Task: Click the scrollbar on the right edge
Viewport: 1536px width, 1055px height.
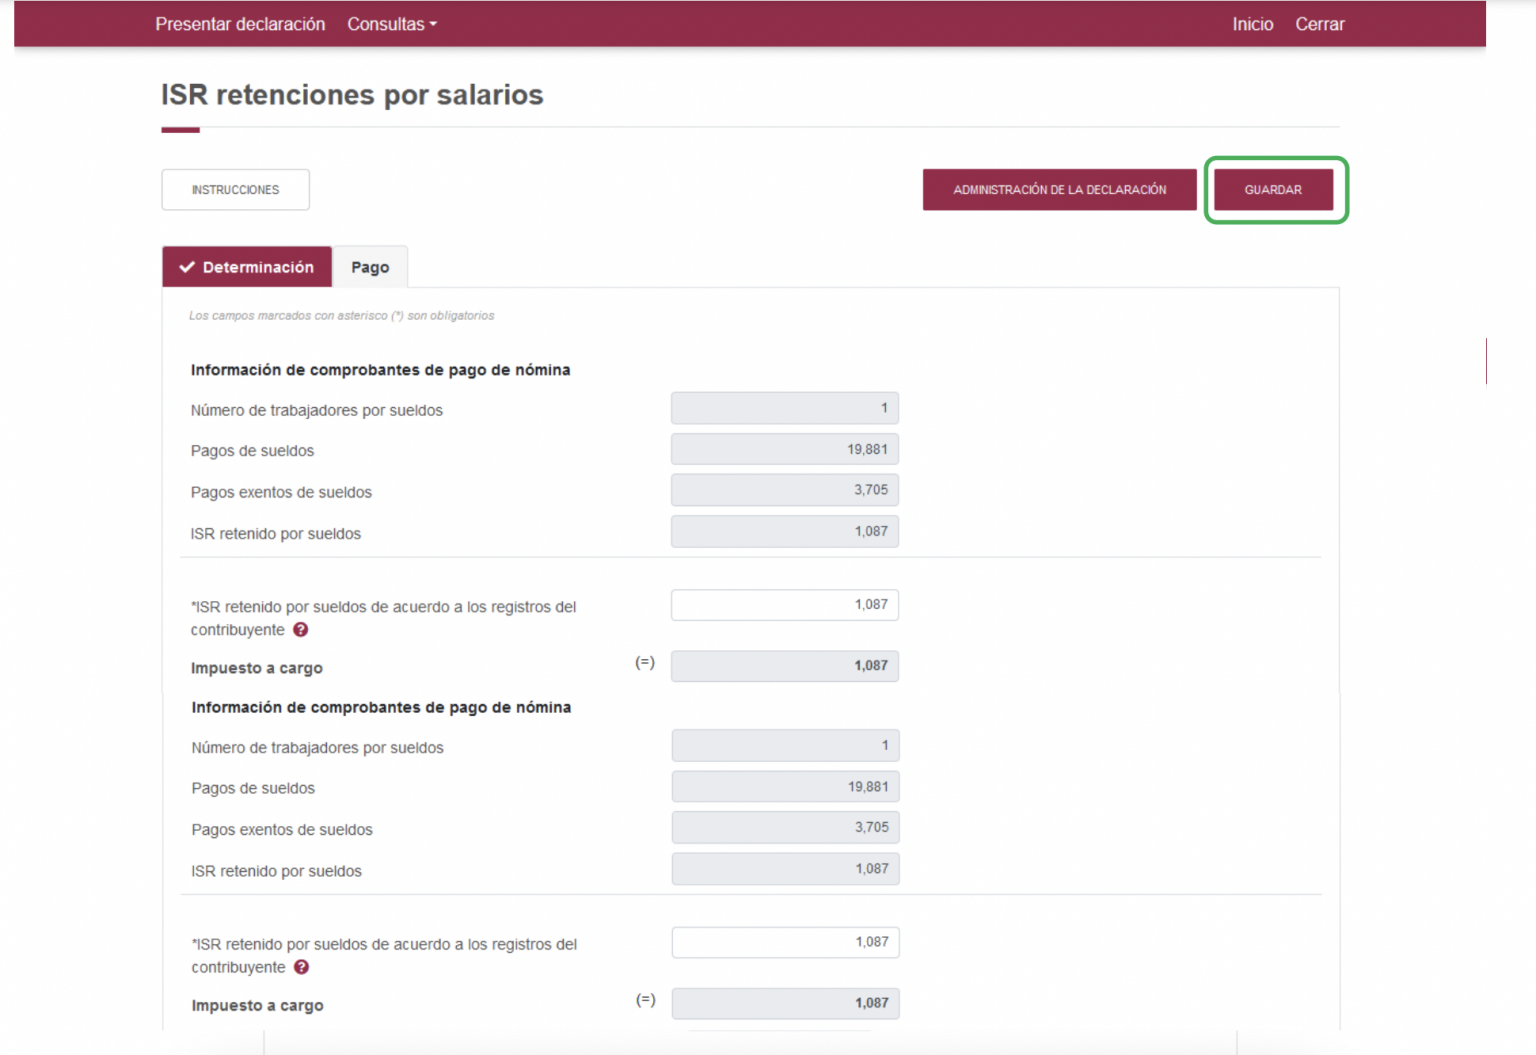Action: coord(1486,362)
